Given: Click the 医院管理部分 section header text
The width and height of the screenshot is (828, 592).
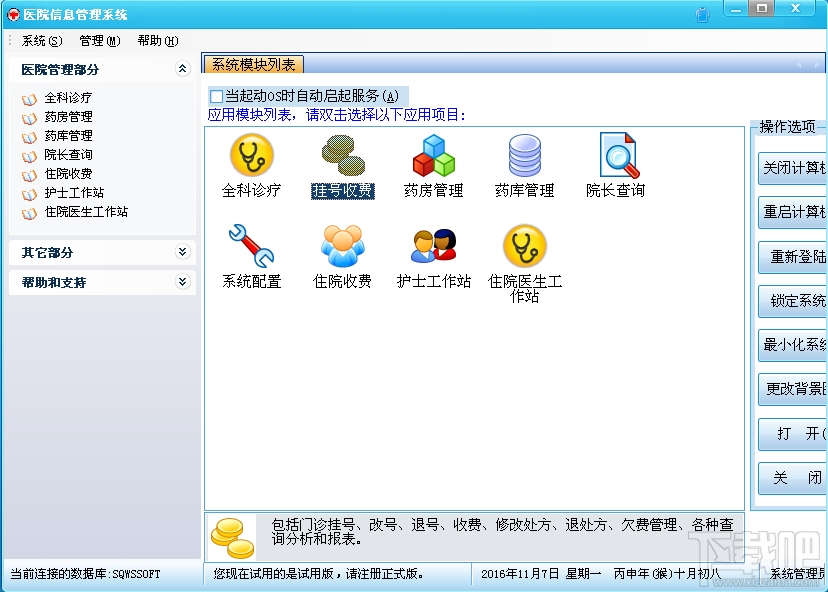Looking at the screenshot, I should pyautogui.click(x=60, y=70).
